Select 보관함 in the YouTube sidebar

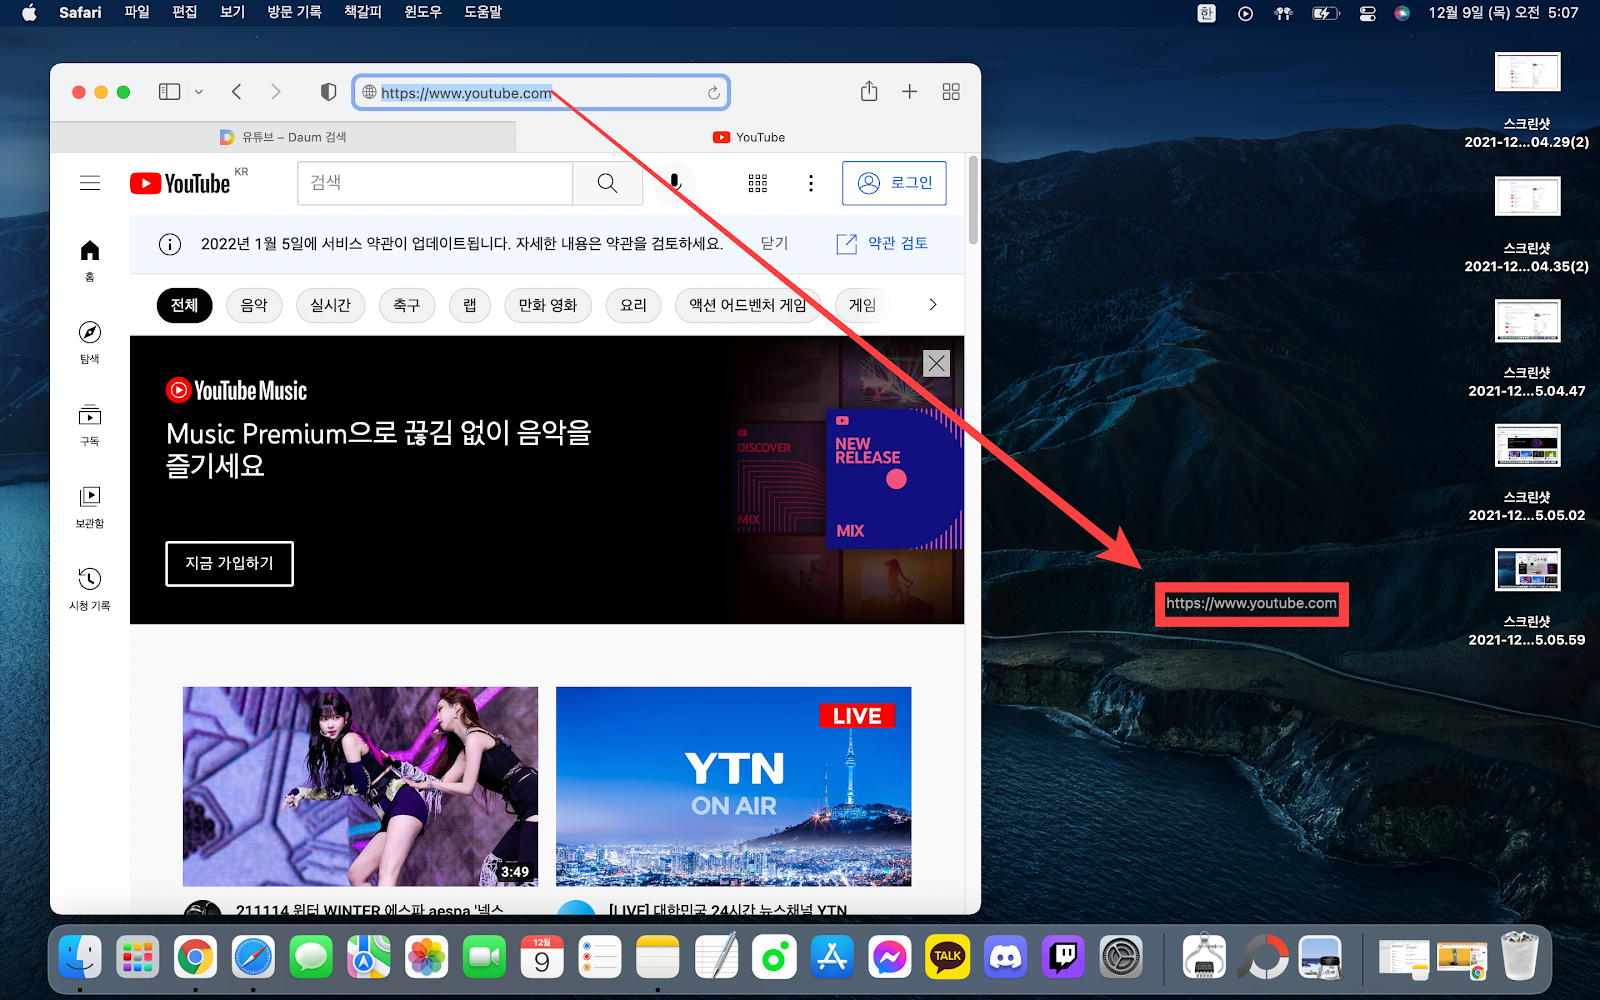point(90,507)
